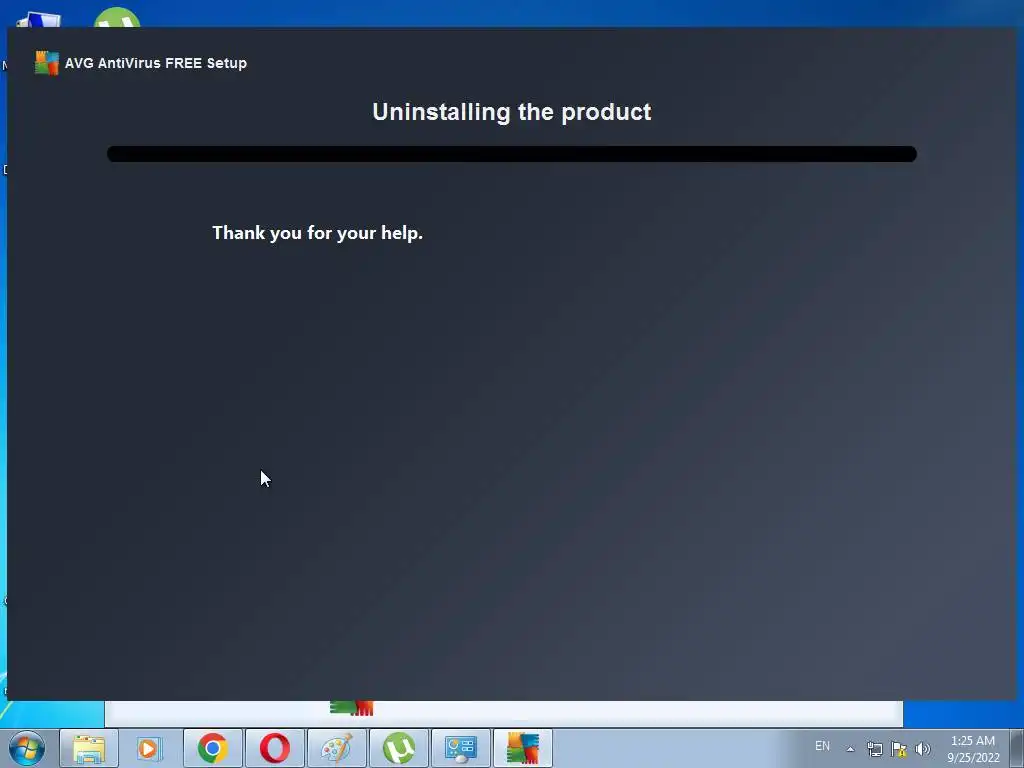Viewport: 1024px width, 768px height.
Task: Open Opera browser from taskbar
Action: coord(275,748)
